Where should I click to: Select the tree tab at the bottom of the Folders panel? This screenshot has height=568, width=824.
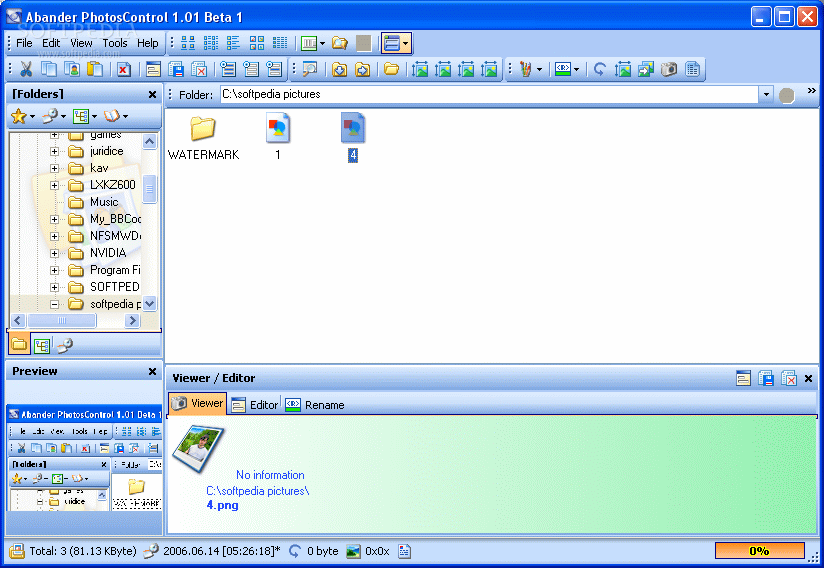click(42, 345)
